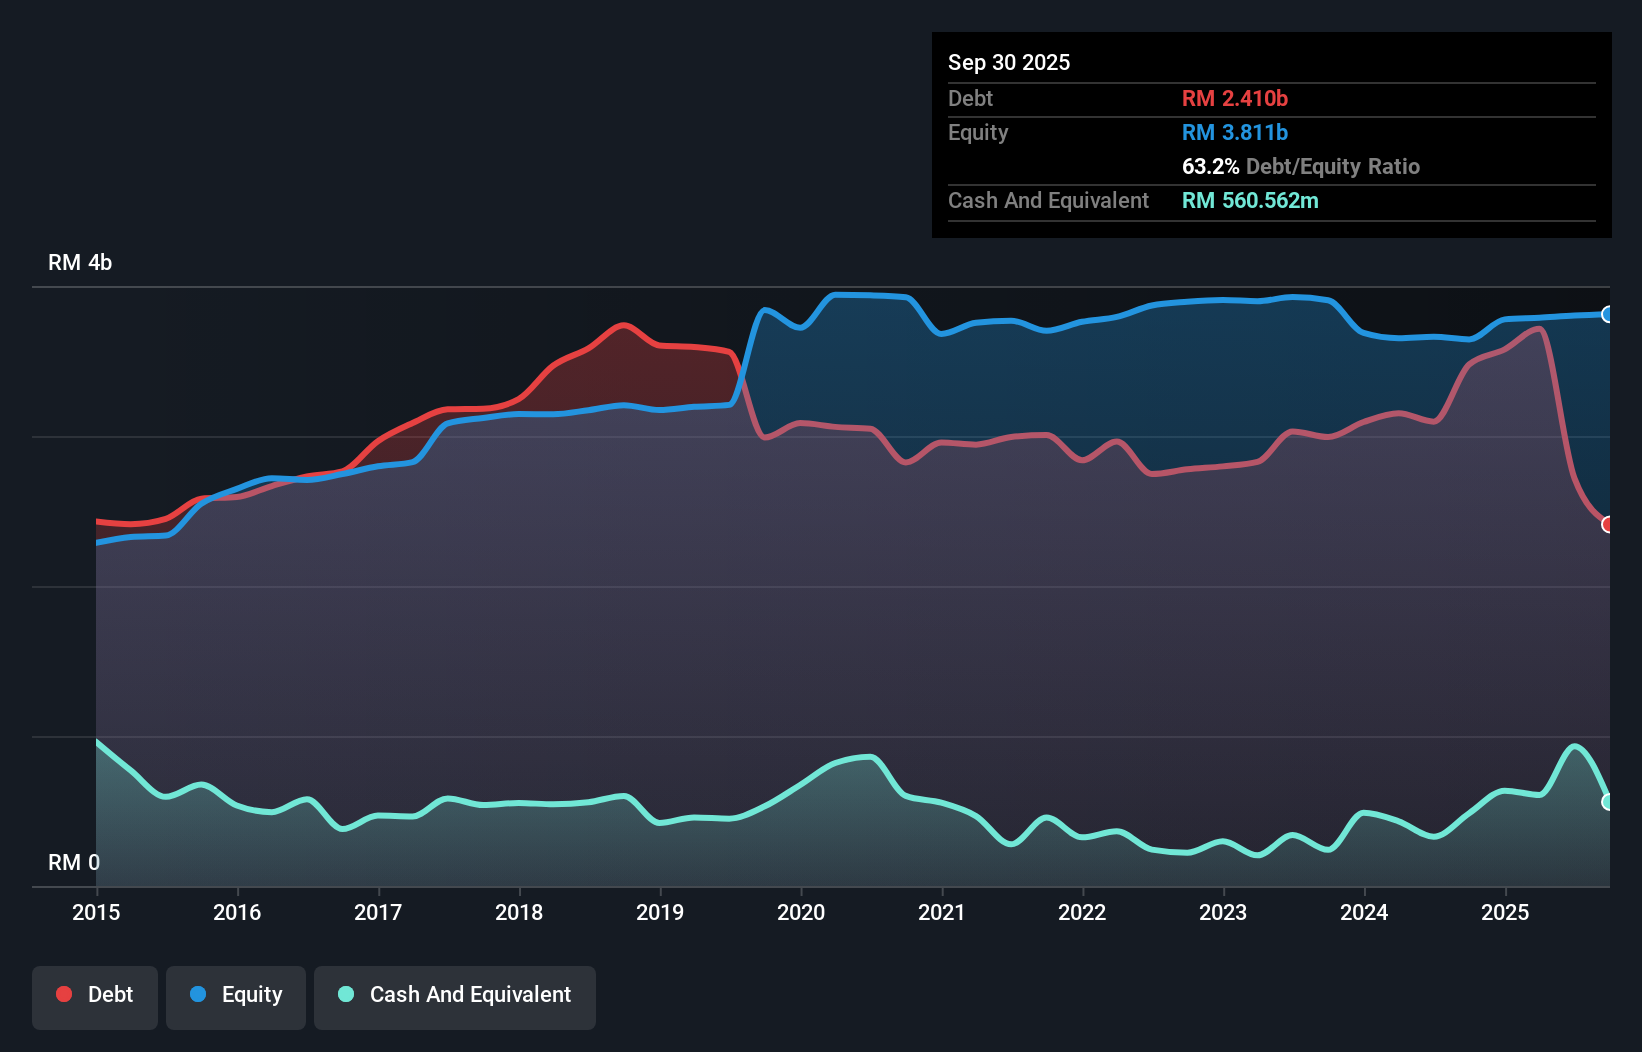
Task: Open details for the Debt/Equity Ratio row
Action: [x=1301, y=167]
